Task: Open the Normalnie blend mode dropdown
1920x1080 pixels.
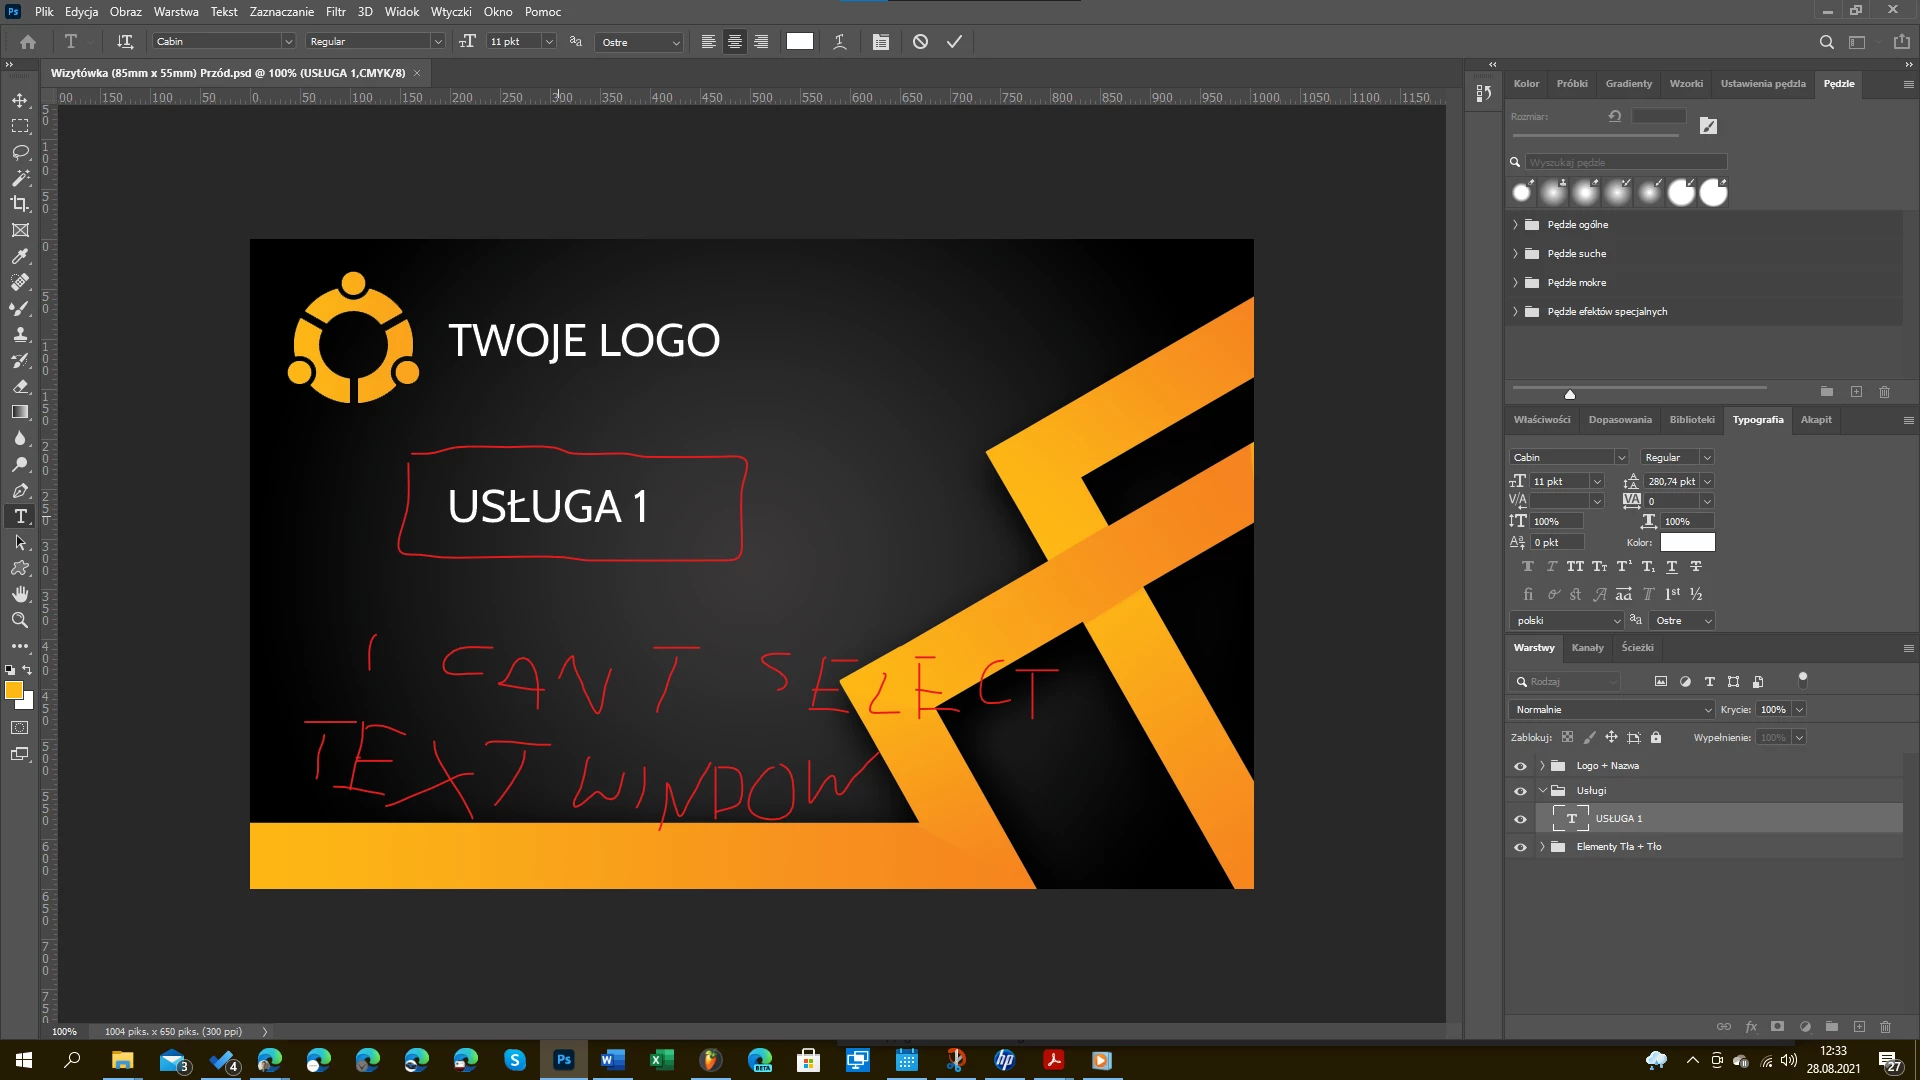Action: 1611,710
